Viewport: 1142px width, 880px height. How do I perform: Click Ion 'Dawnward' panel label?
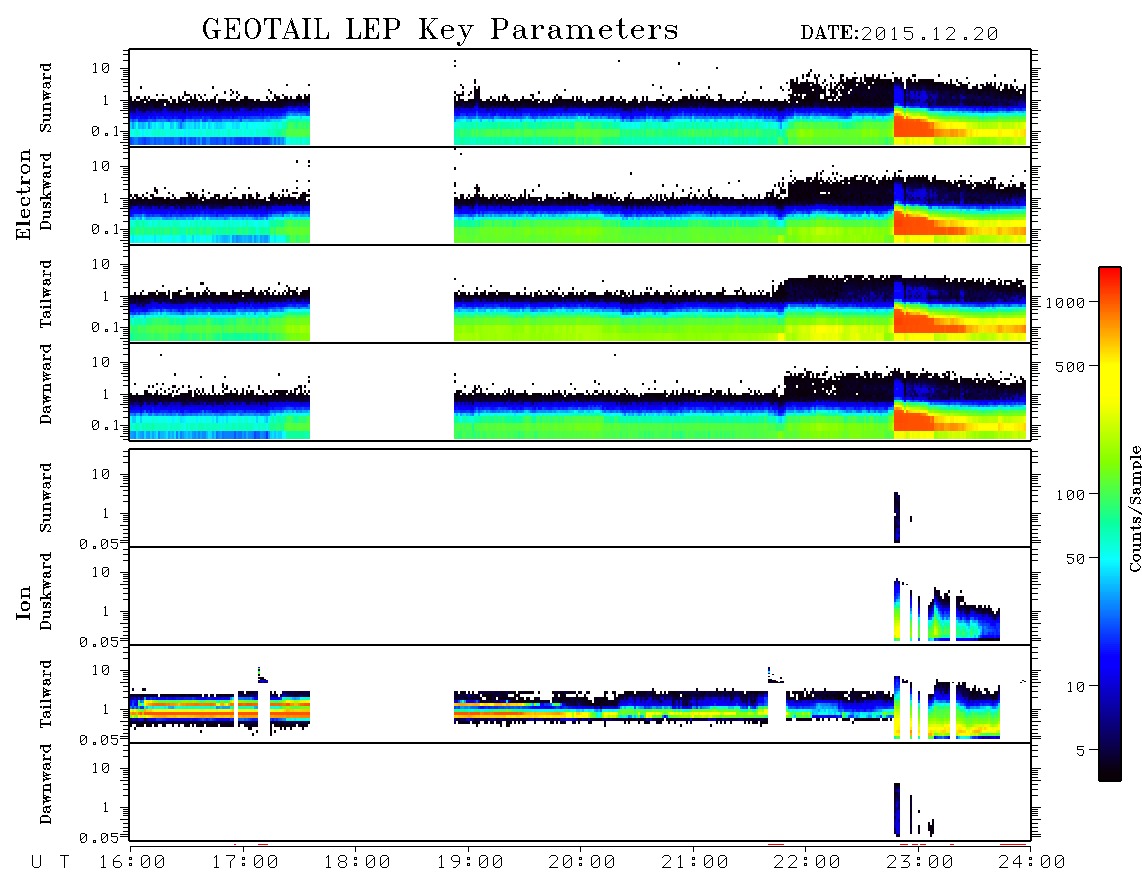coord(46,784)
